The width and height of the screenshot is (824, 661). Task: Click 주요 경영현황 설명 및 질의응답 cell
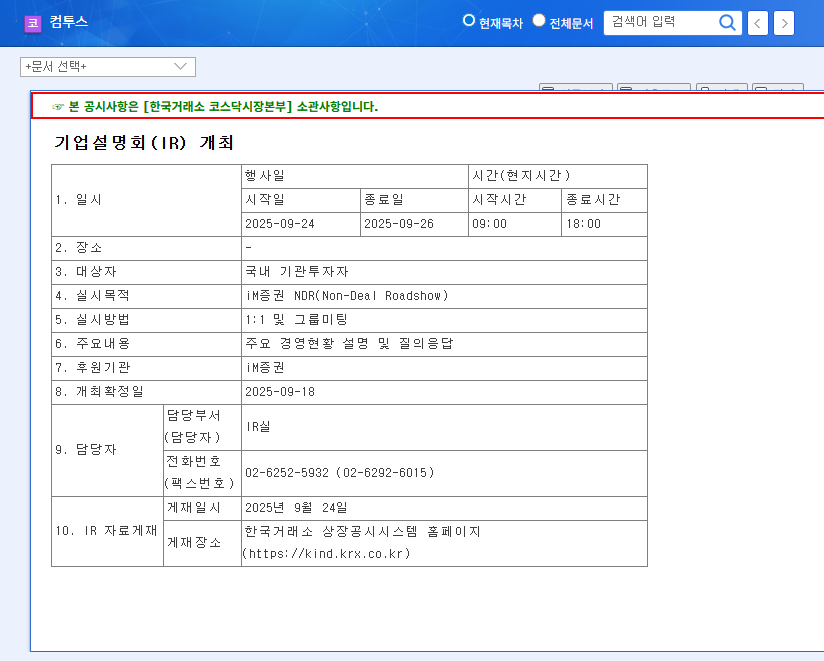tap(444, 344)
